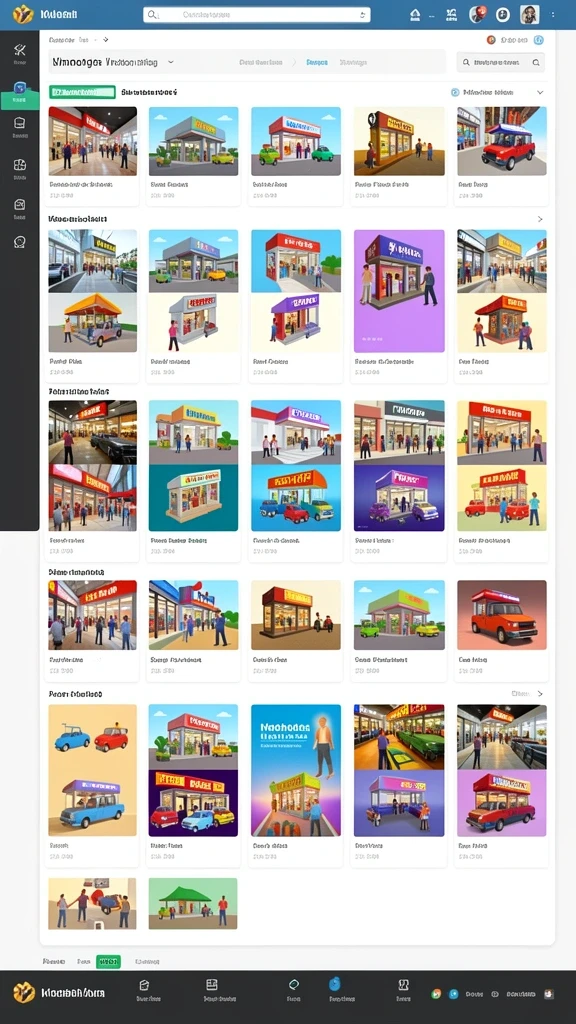Open the green-roofed shop with green cars thumbnail
This screenshot has height=1024, width=576.
point(399,615)
